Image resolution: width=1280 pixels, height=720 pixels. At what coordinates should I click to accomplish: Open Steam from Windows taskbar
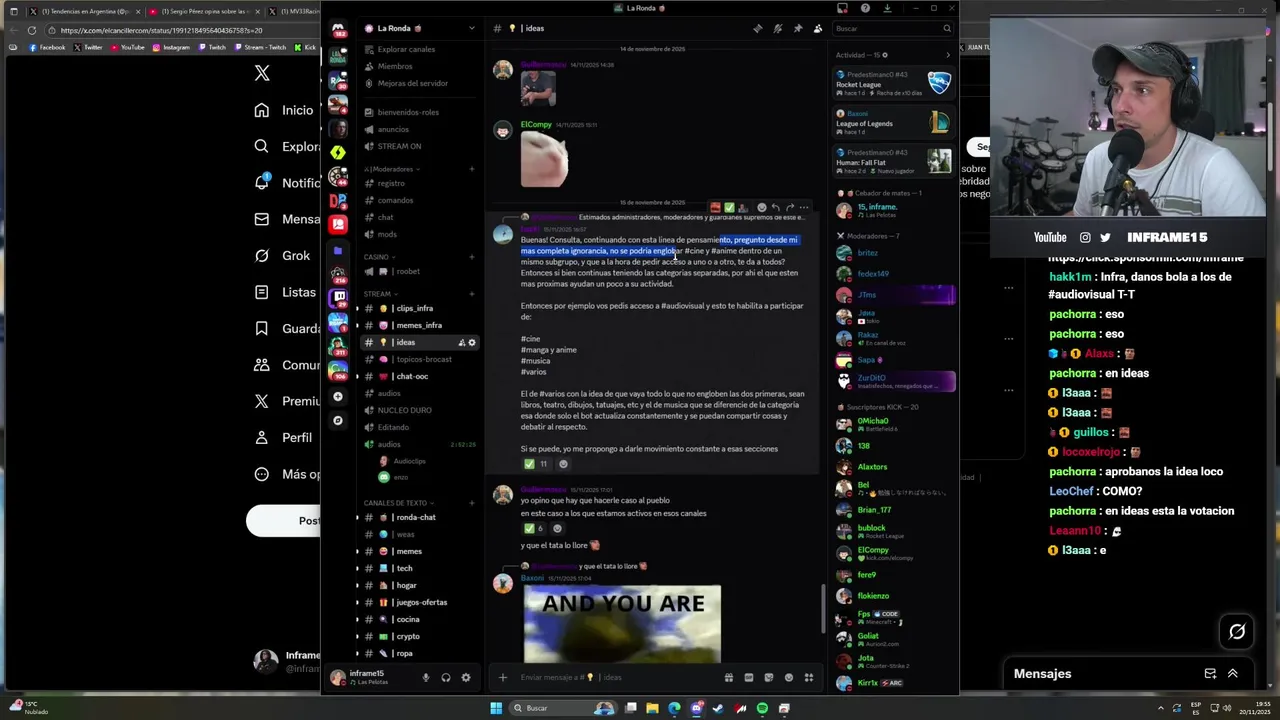tap(719, 708)
